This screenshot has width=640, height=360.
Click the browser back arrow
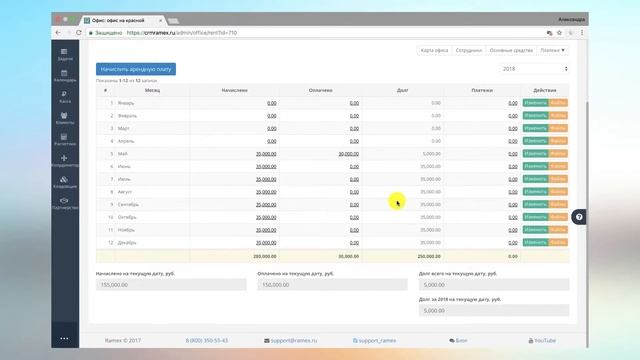pos(58,33)
